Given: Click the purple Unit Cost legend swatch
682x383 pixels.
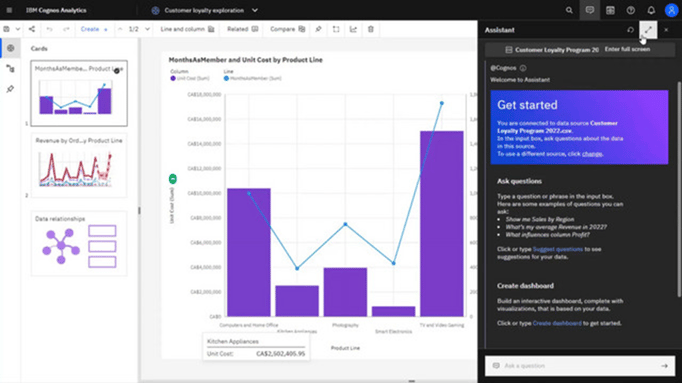Looking at the screenshot, I should pos(173,78).
